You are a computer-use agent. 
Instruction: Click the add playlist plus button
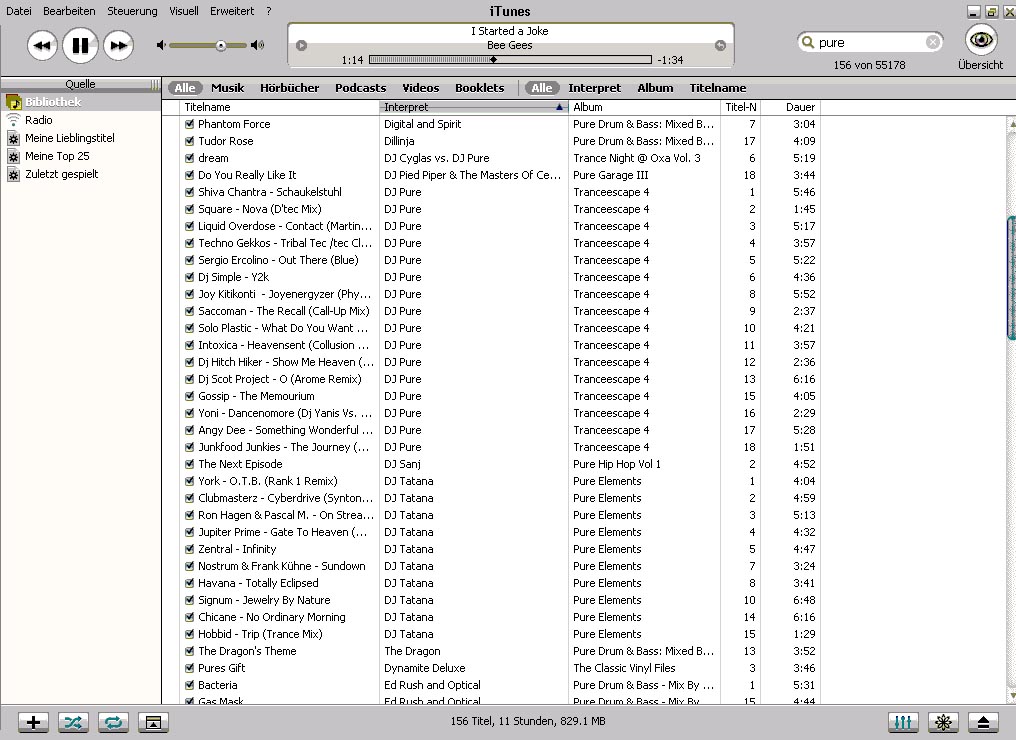pos(33,722)
